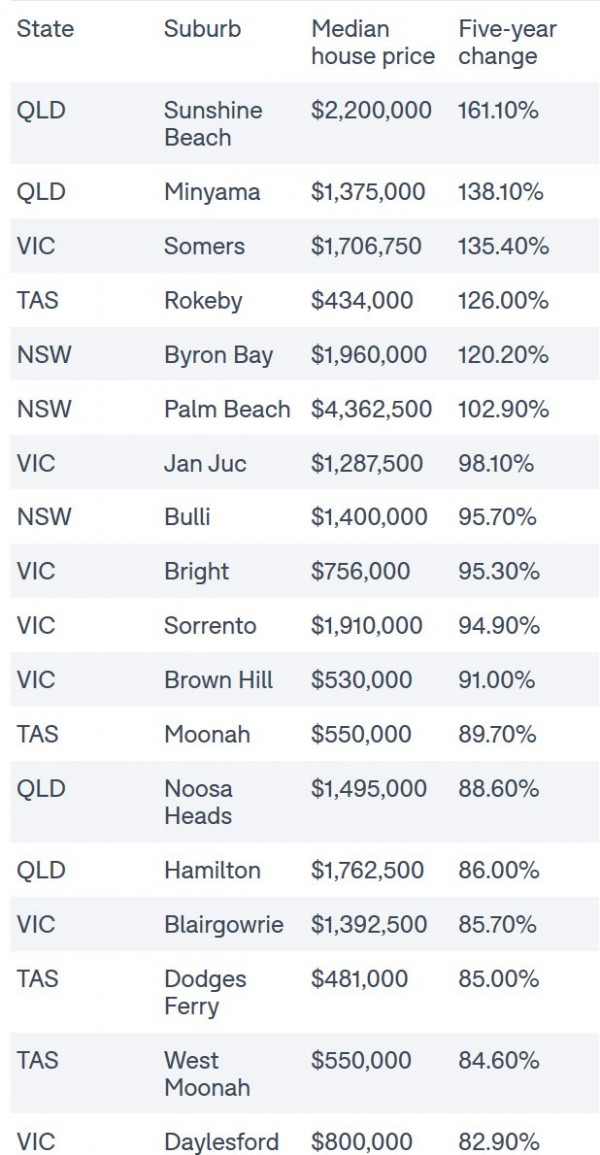Select the Brown Hill suburb cell

[218, 680]
